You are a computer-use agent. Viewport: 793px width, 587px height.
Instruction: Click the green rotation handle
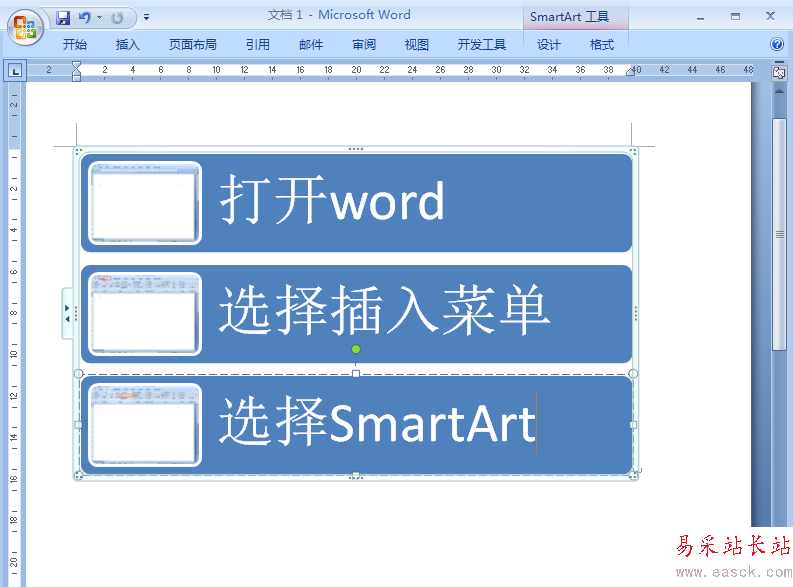(x=356, y=349)
